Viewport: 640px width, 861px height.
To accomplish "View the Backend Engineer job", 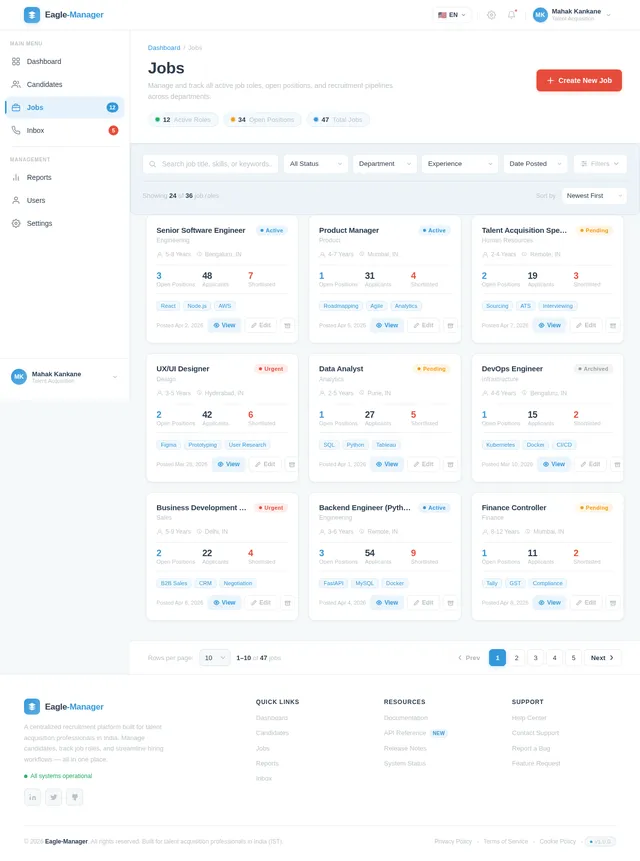I will click(387, 603).
